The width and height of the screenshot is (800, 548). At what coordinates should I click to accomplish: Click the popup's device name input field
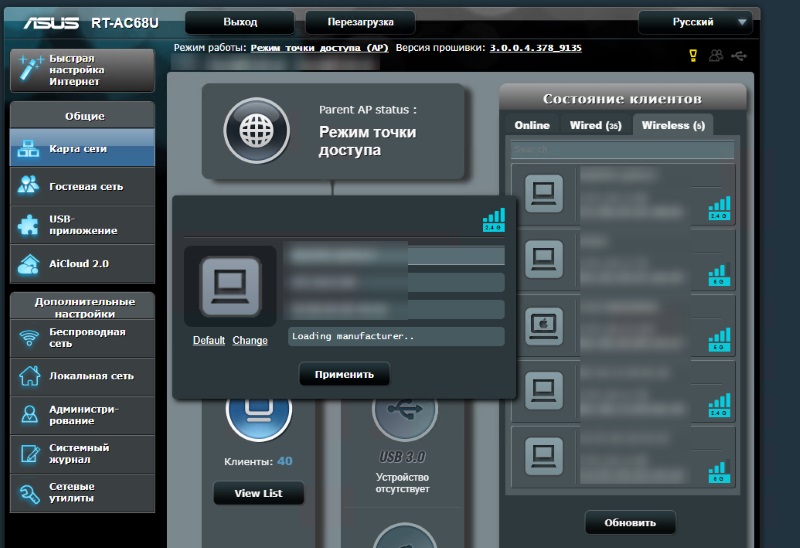click(396, 255)
